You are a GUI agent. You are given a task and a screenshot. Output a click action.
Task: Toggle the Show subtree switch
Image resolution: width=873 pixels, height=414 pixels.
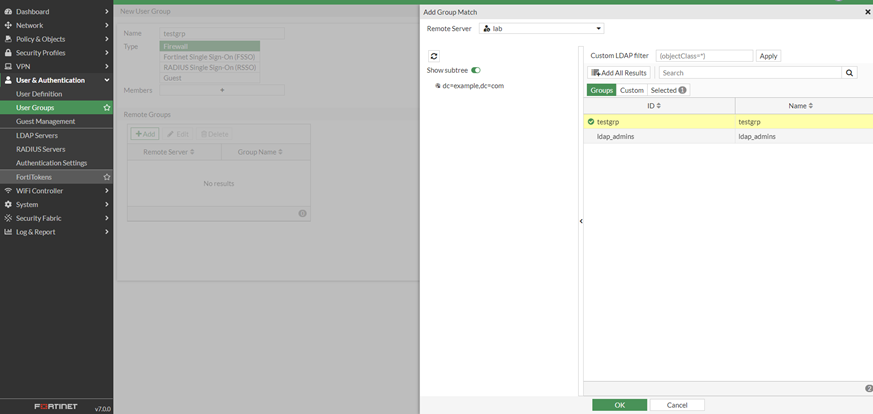(x=475, y=71)
